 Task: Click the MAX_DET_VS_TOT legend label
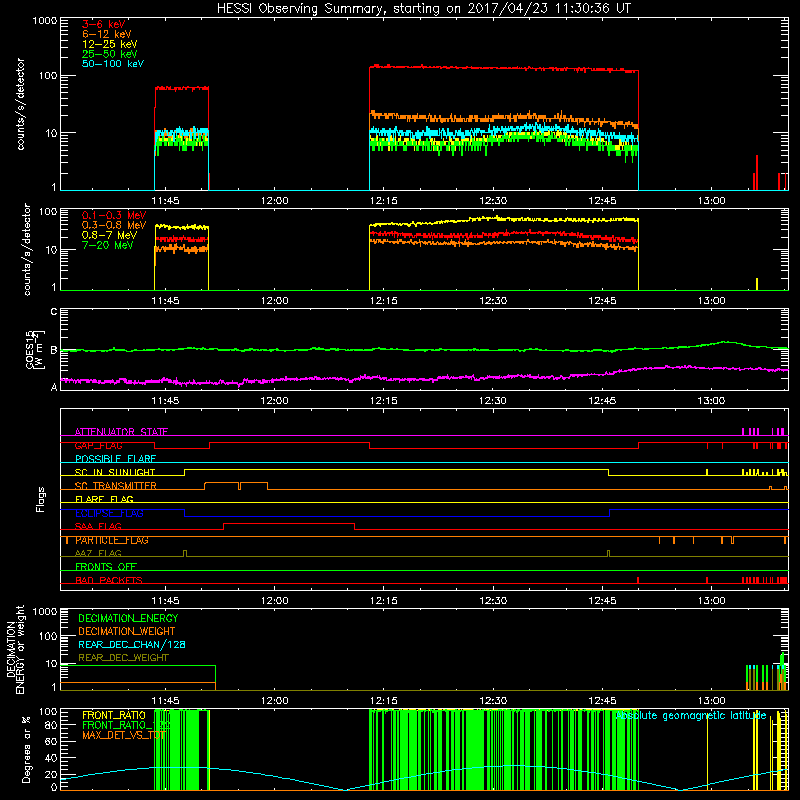pos(124,735)
